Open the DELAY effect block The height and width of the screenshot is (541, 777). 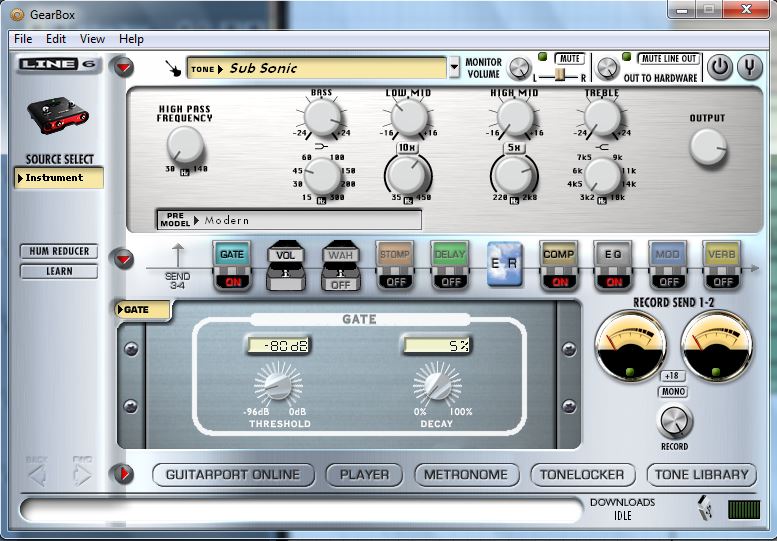point(449,254)
